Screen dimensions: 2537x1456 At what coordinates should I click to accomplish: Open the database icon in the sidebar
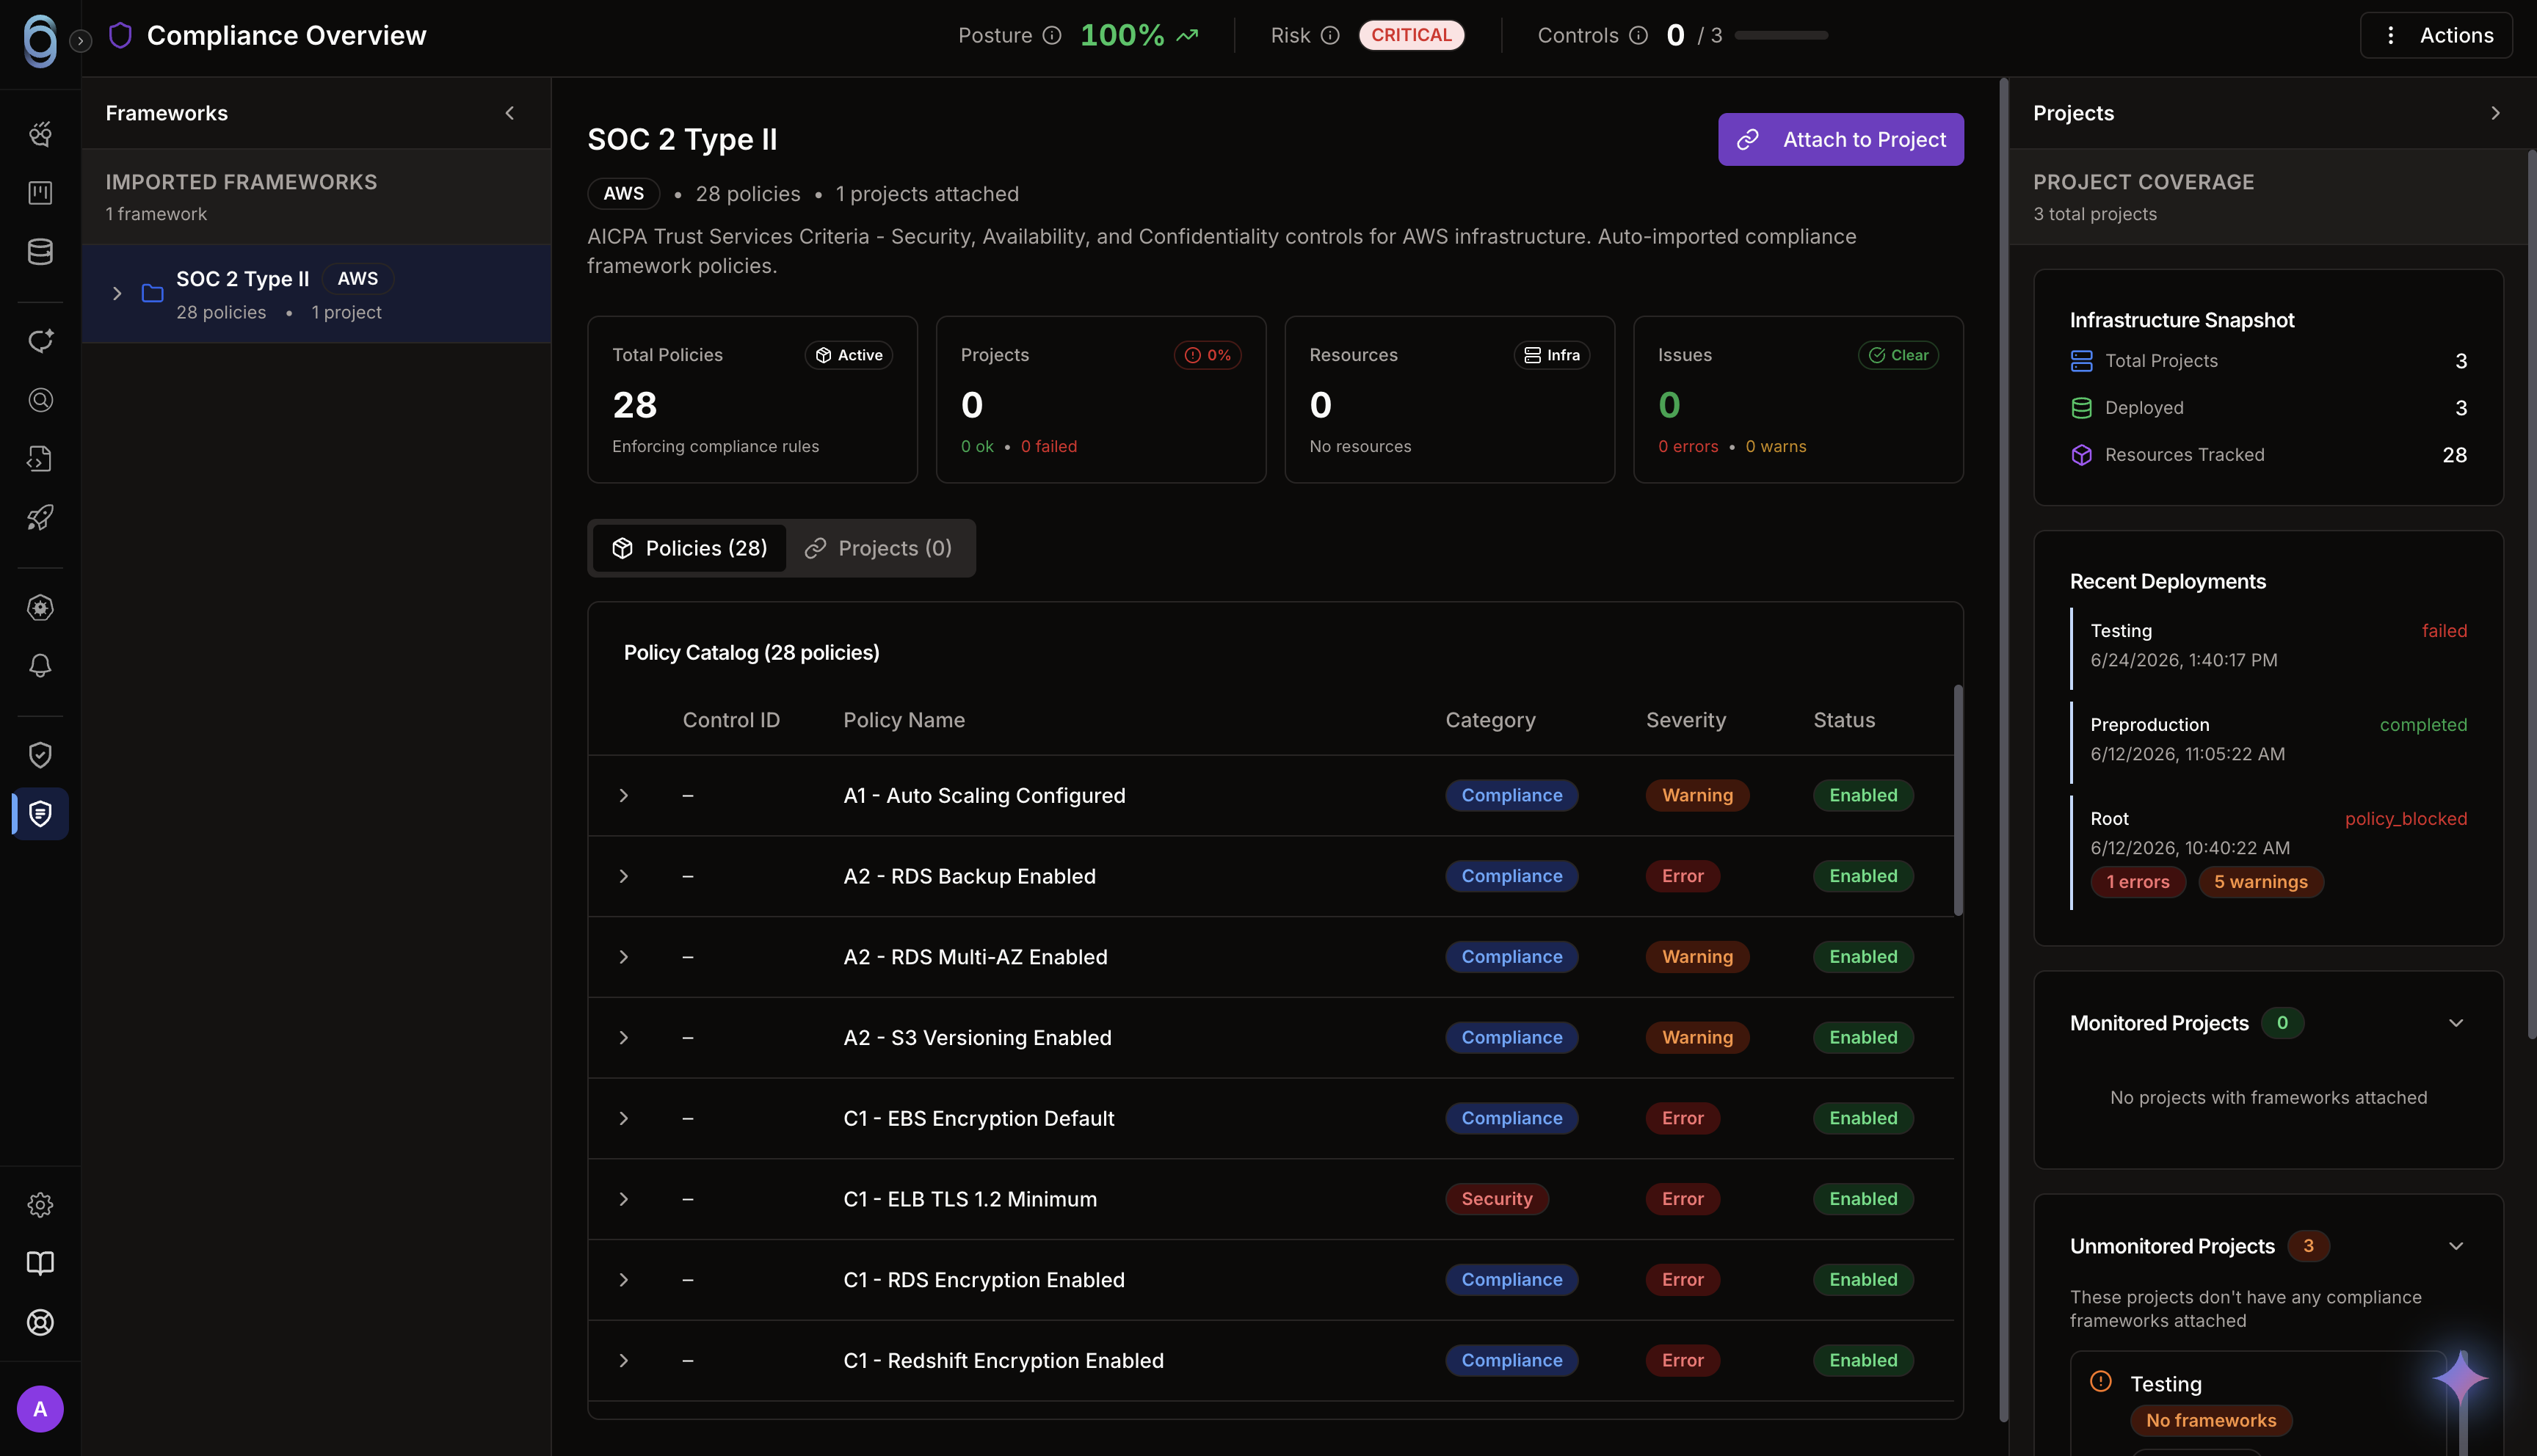pyautogui.click(x=40, y=252)
